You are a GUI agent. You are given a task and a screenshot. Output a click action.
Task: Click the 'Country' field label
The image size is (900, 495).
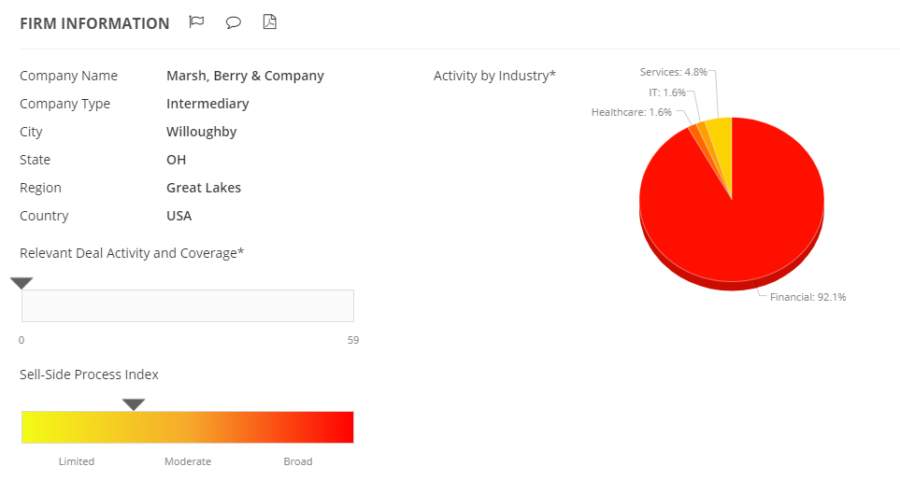[x=44, y=216]
